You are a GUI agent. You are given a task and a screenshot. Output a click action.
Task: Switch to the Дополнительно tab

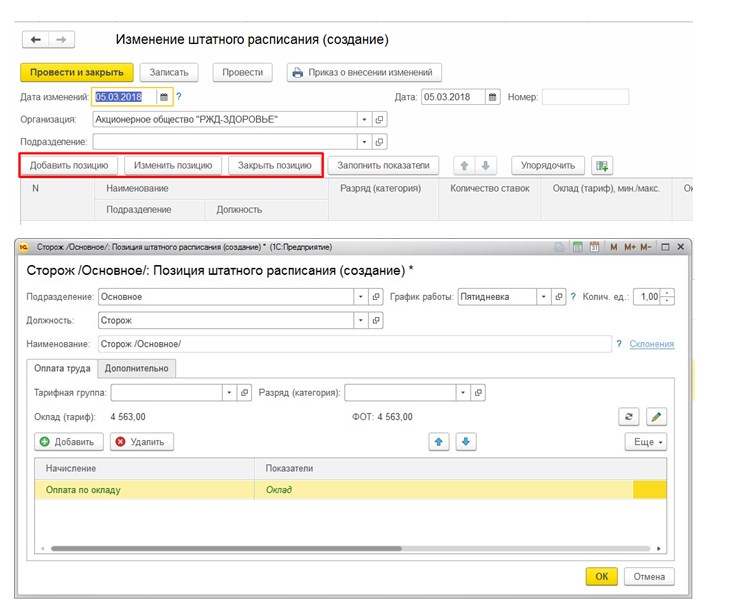[x=139, y=368]
